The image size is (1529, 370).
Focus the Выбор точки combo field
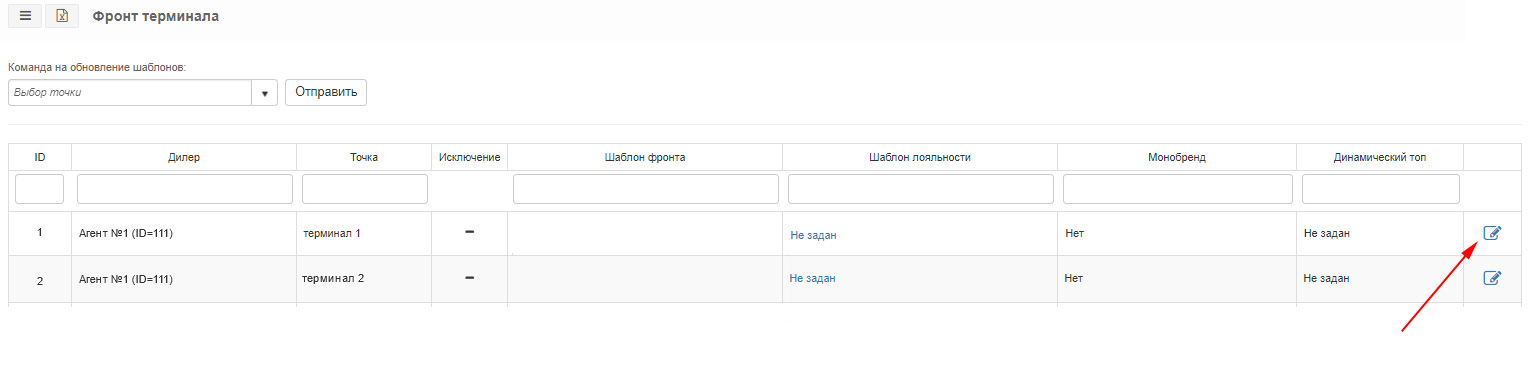[x=130, y=93]
